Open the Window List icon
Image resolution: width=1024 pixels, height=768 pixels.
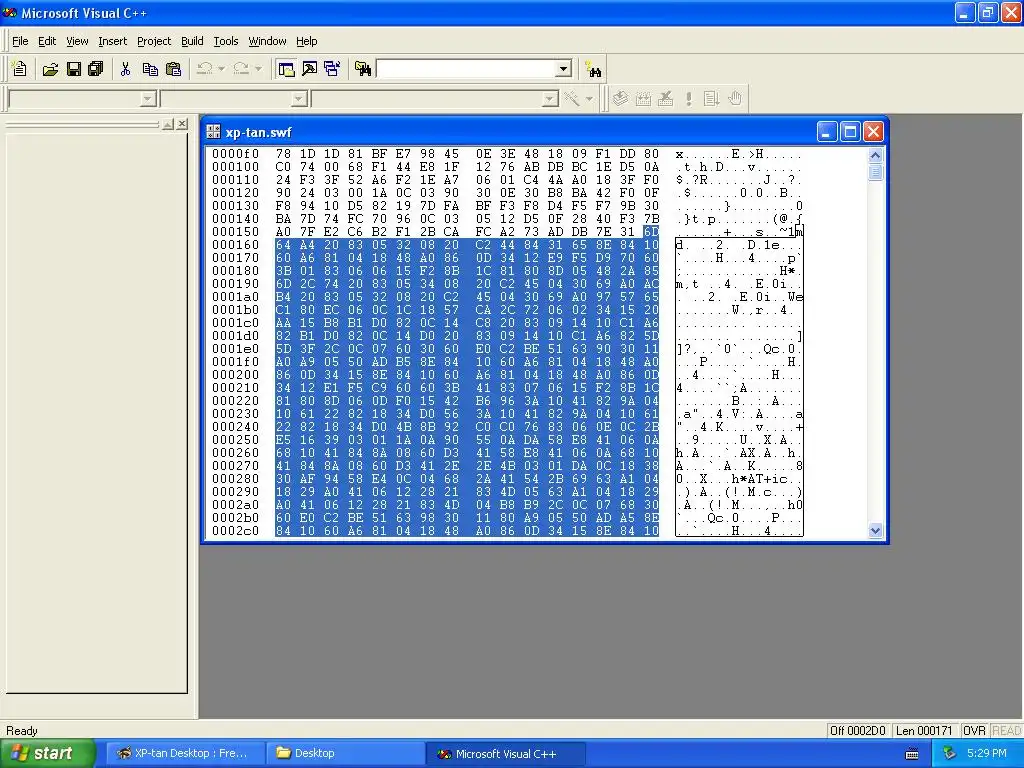(x=332, y=69)
